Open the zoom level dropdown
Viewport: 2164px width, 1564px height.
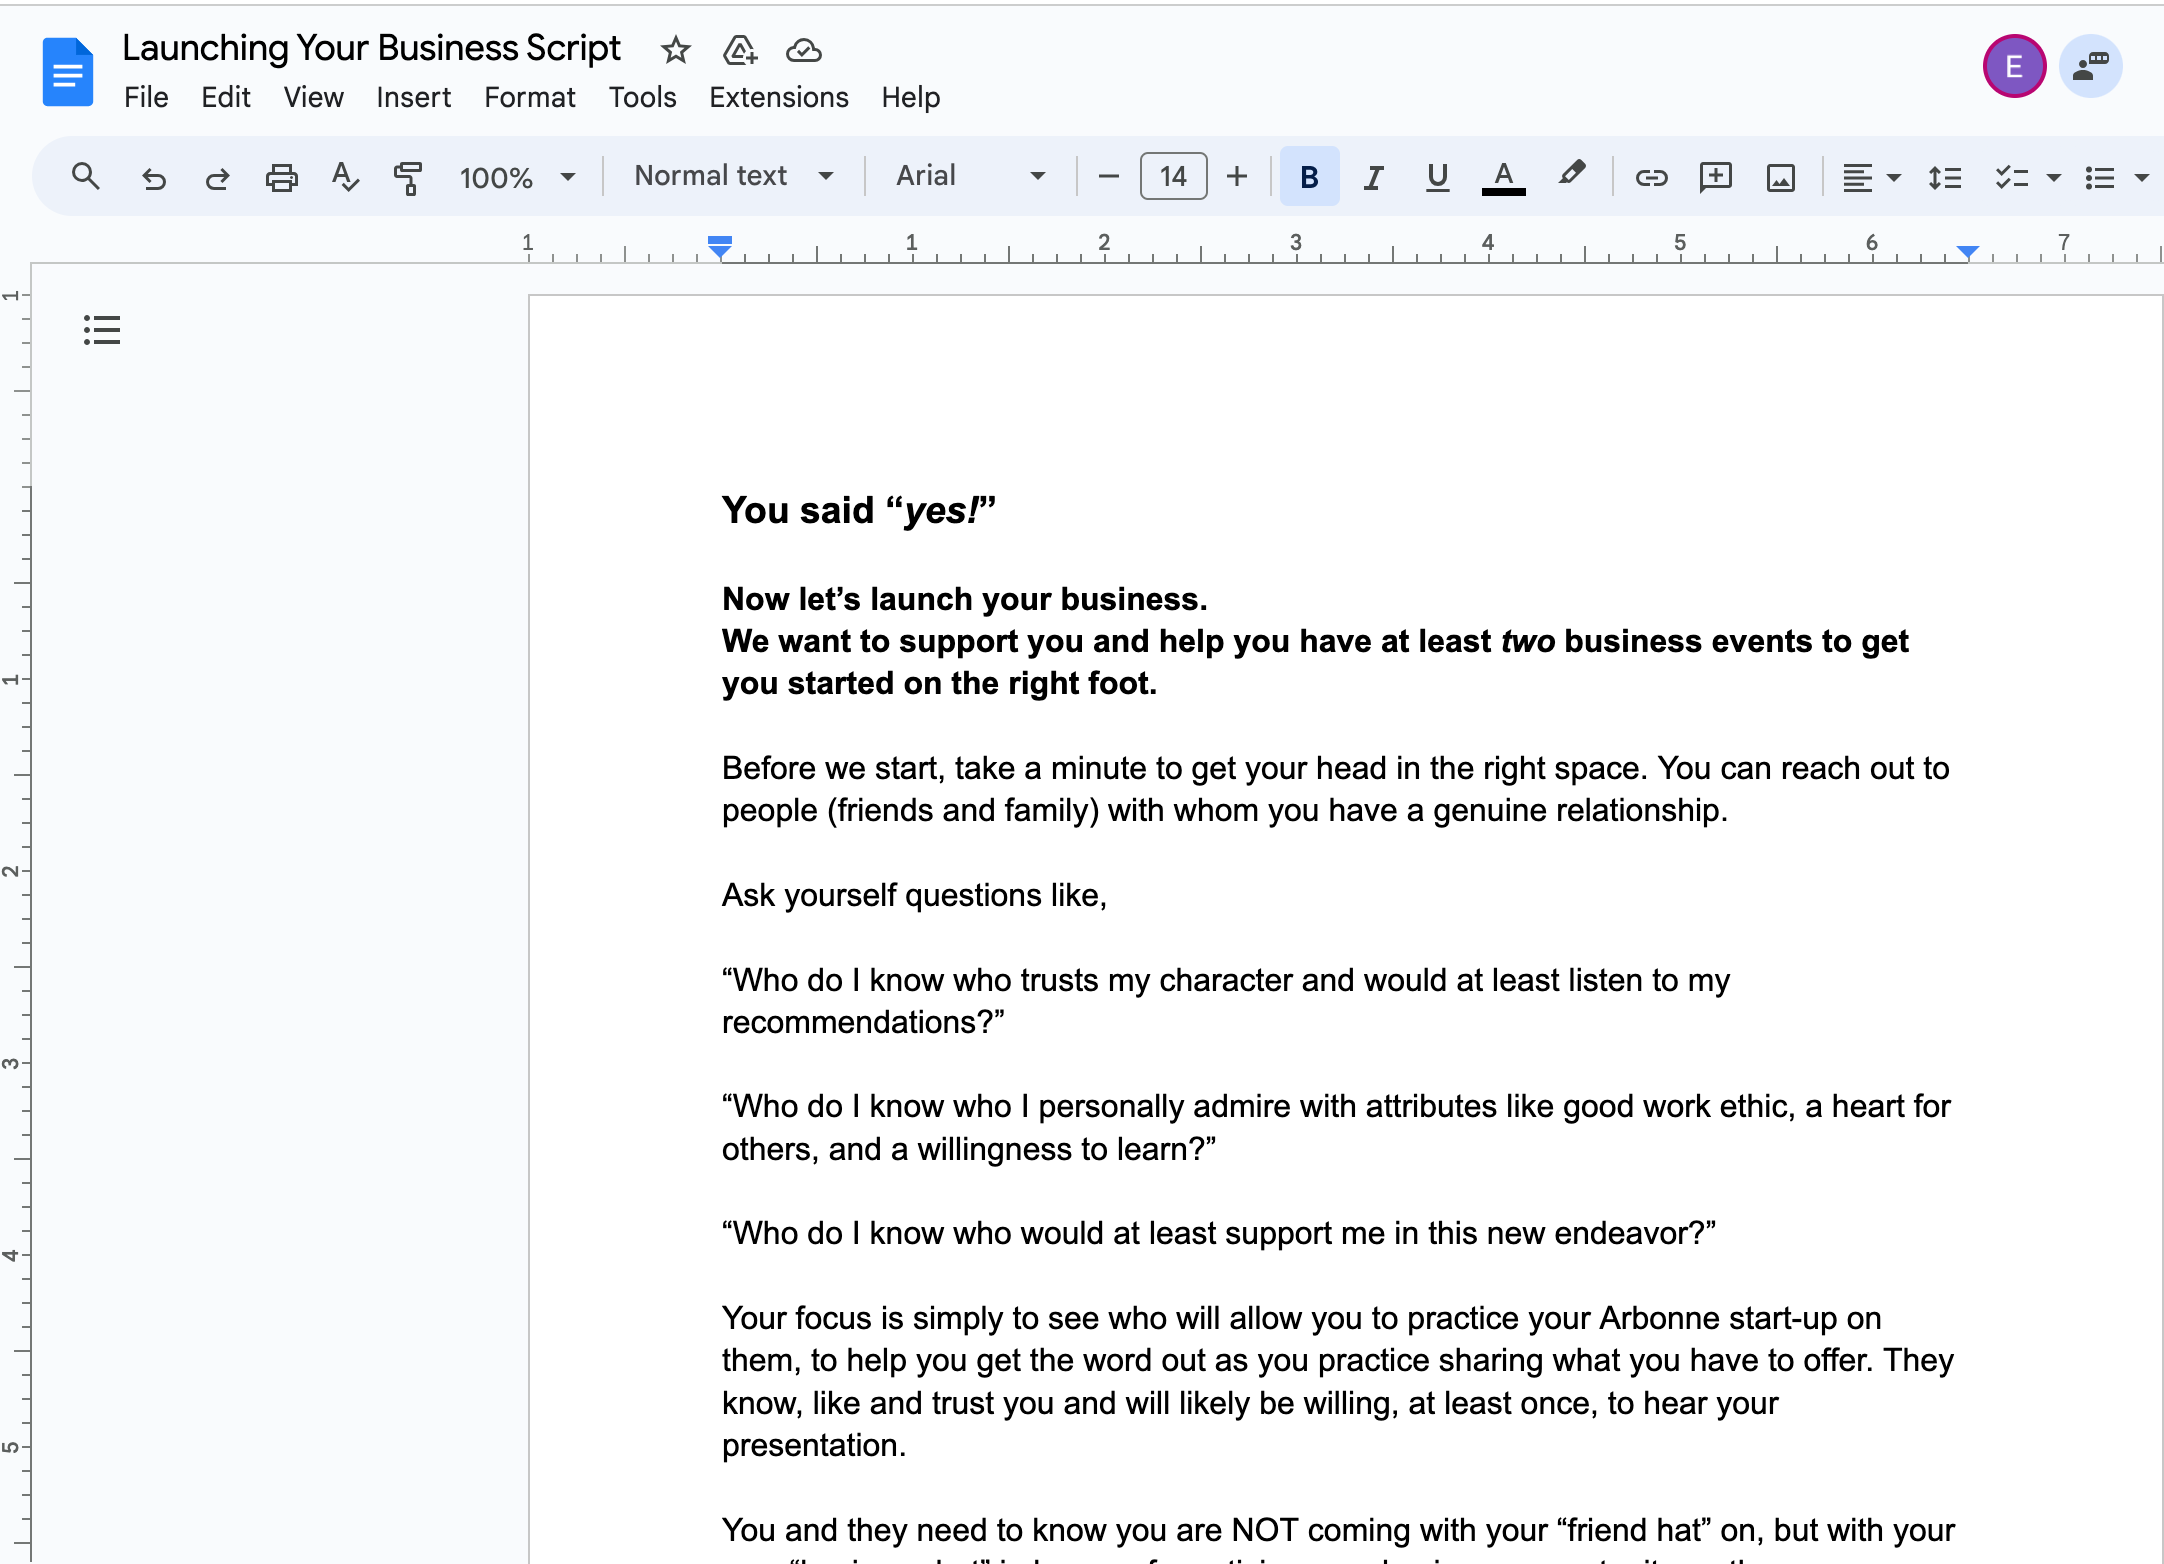tap(517, 177)
